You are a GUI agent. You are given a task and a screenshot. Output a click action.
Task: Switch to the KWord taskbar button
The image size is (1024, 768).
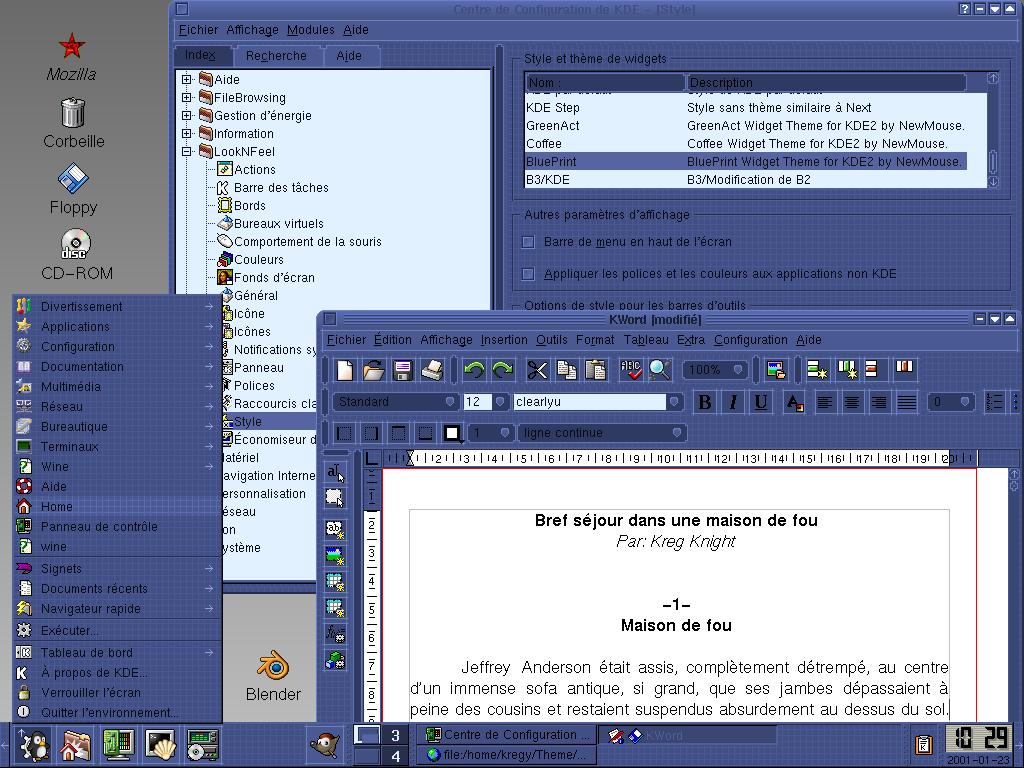687,735
